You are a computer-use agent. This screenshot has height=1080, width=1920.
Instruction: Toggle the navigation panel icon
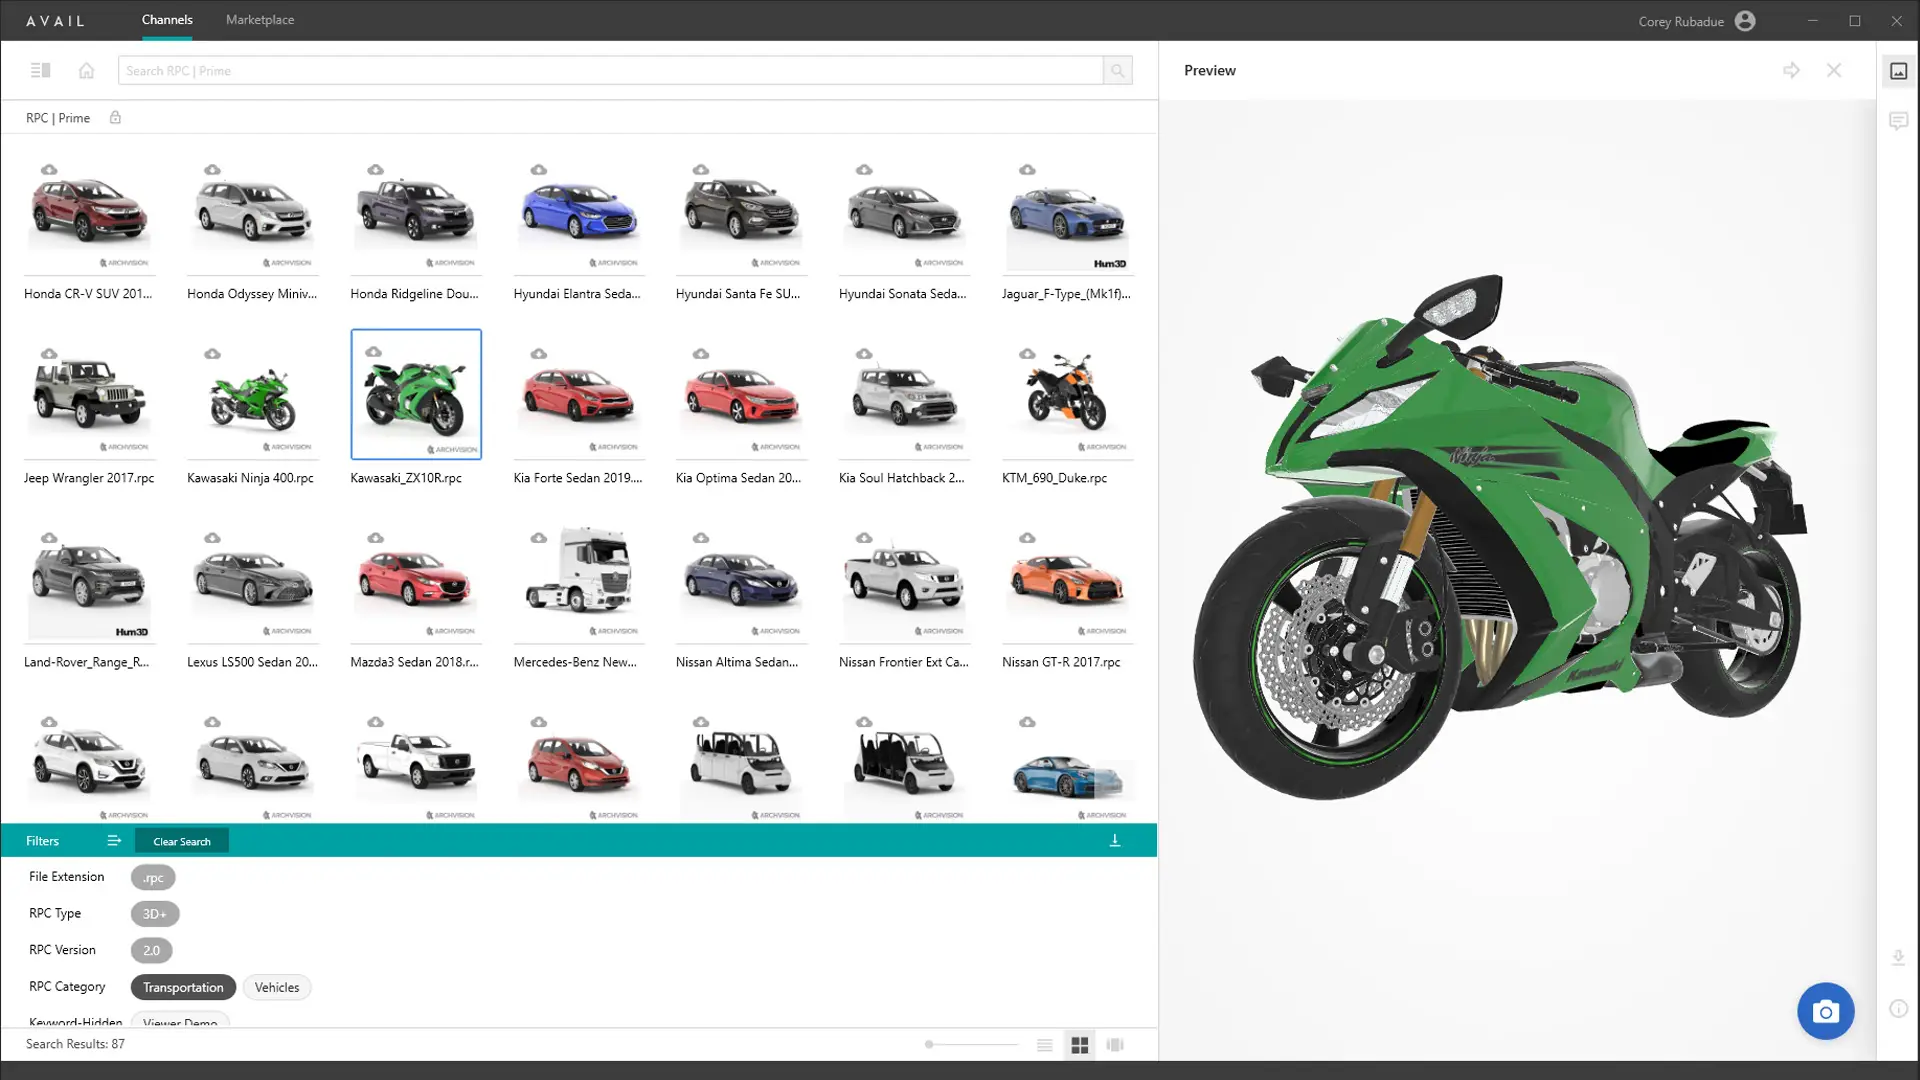40,70
